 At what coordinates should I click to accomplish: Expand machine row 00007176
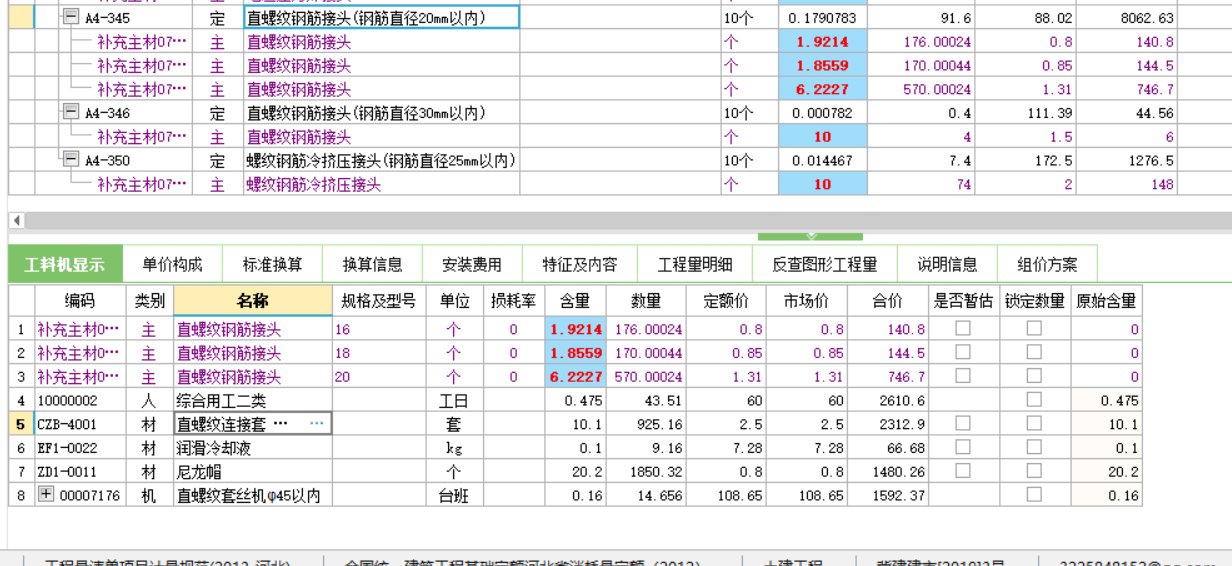pyautogui.click(x=46, y=494)
